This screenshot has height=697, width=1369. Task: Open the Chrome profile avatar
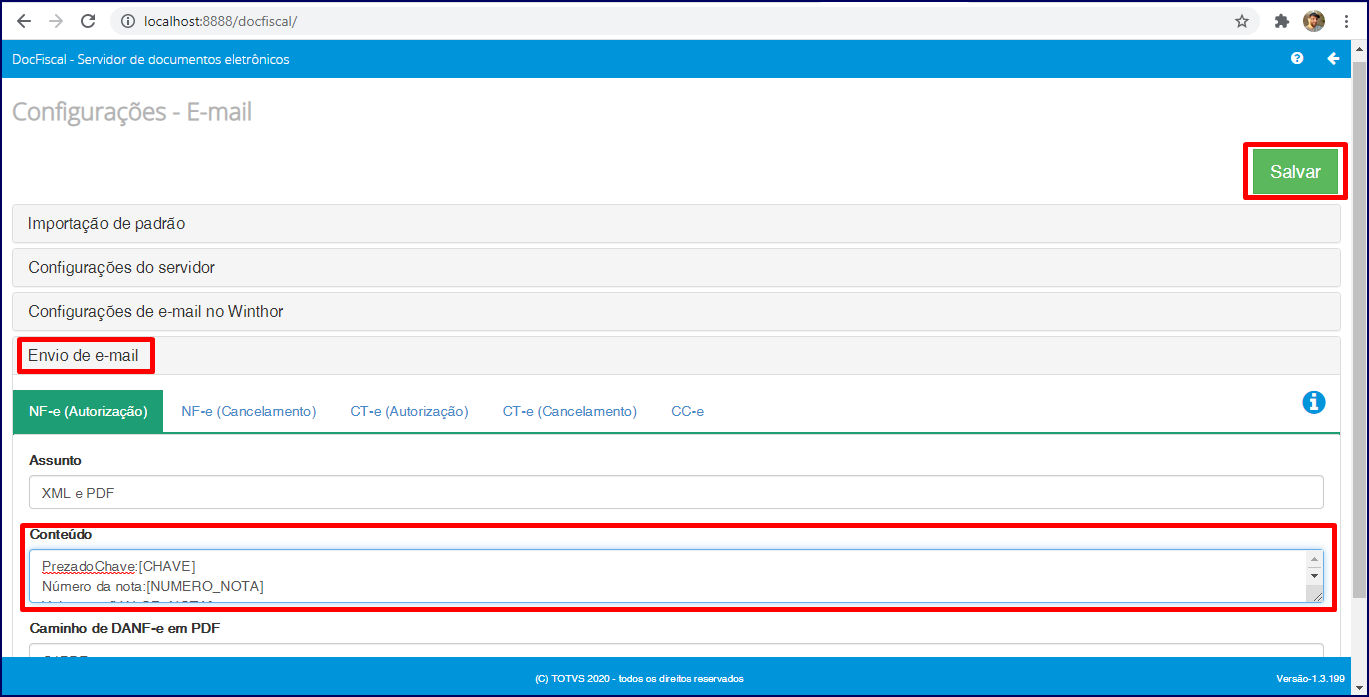coord(1314,21)
